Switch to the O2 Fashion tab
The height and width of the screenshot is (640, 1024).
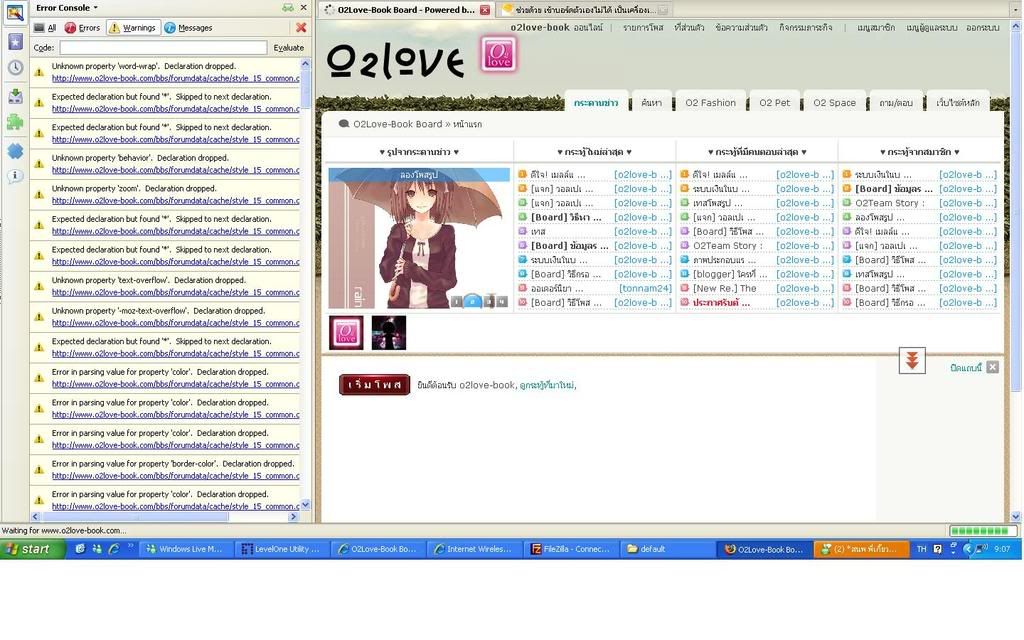(x=711, y=103)
